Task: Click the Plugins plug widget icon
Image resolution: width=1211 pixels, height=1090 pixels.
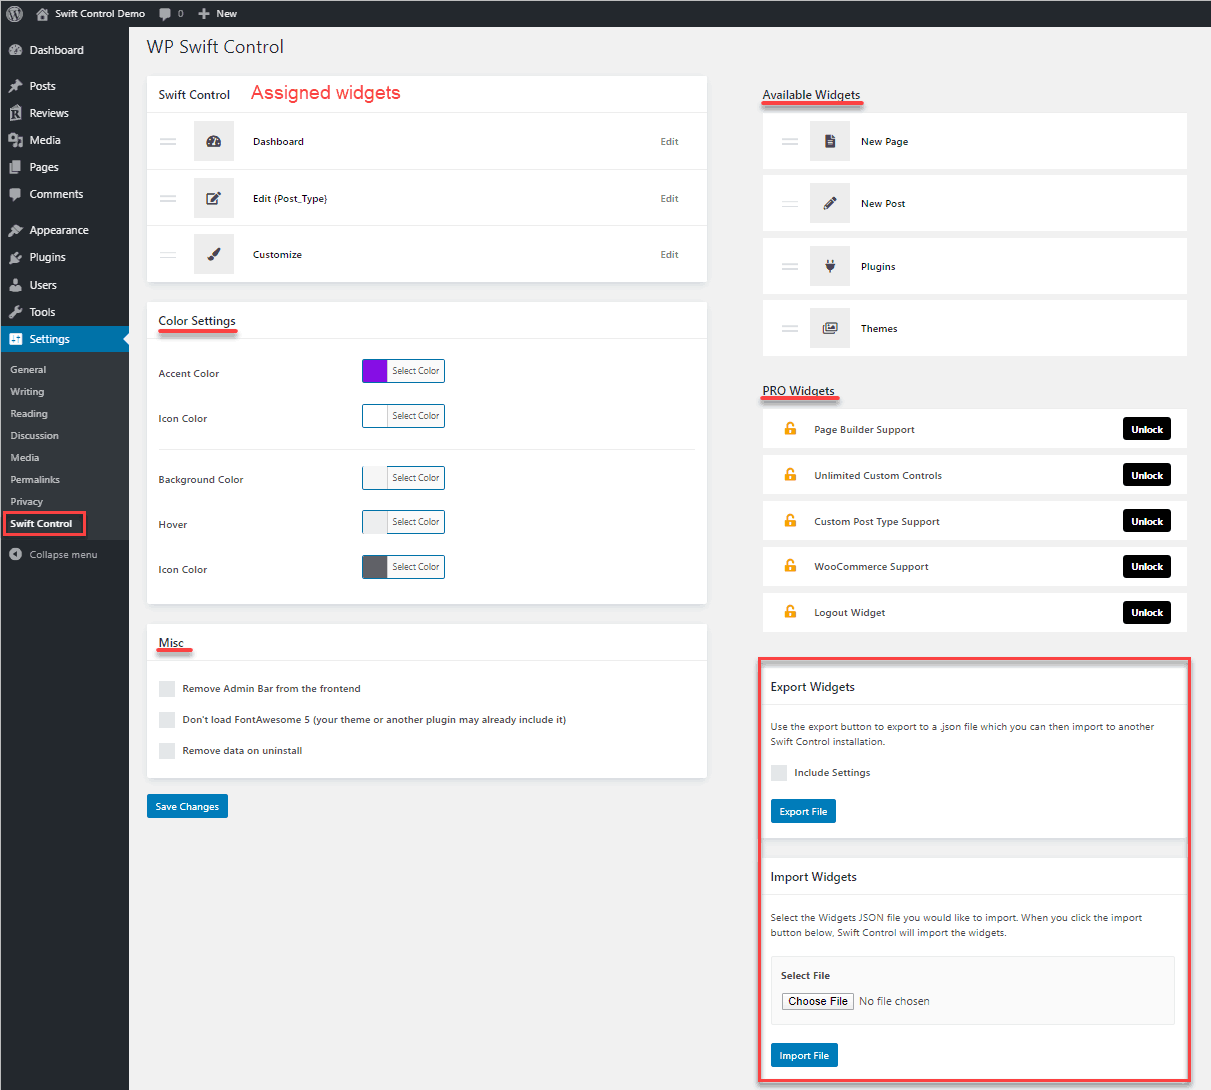Action: click(830, 266)
